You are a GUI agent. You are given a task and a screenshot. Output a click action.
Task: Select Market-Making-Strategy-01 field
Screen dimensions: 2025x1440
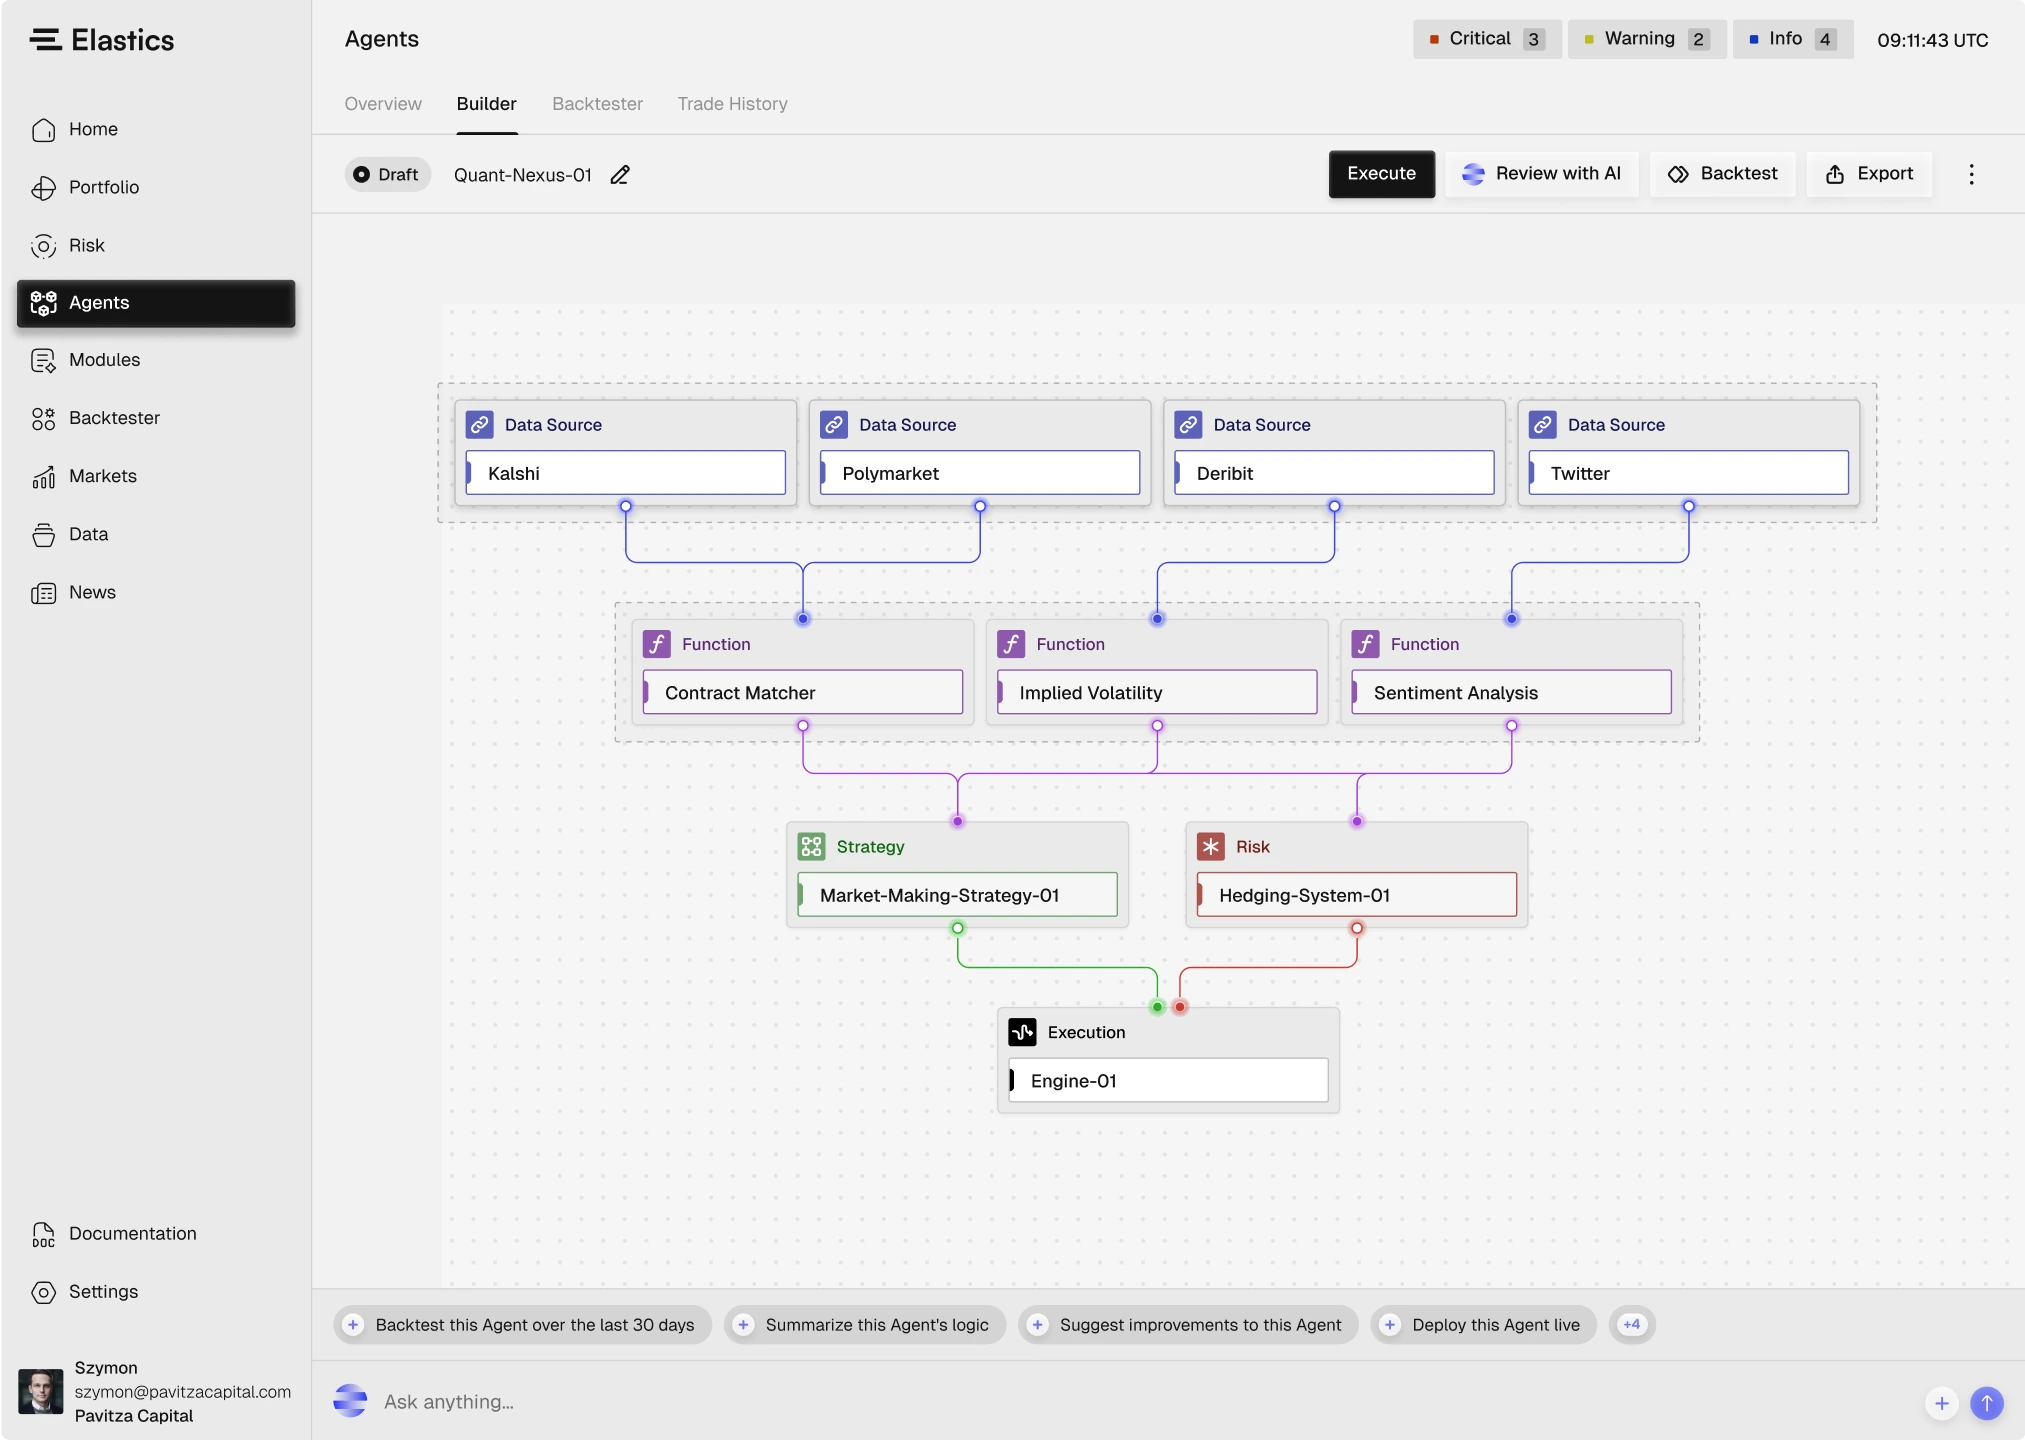coord(958,895)
